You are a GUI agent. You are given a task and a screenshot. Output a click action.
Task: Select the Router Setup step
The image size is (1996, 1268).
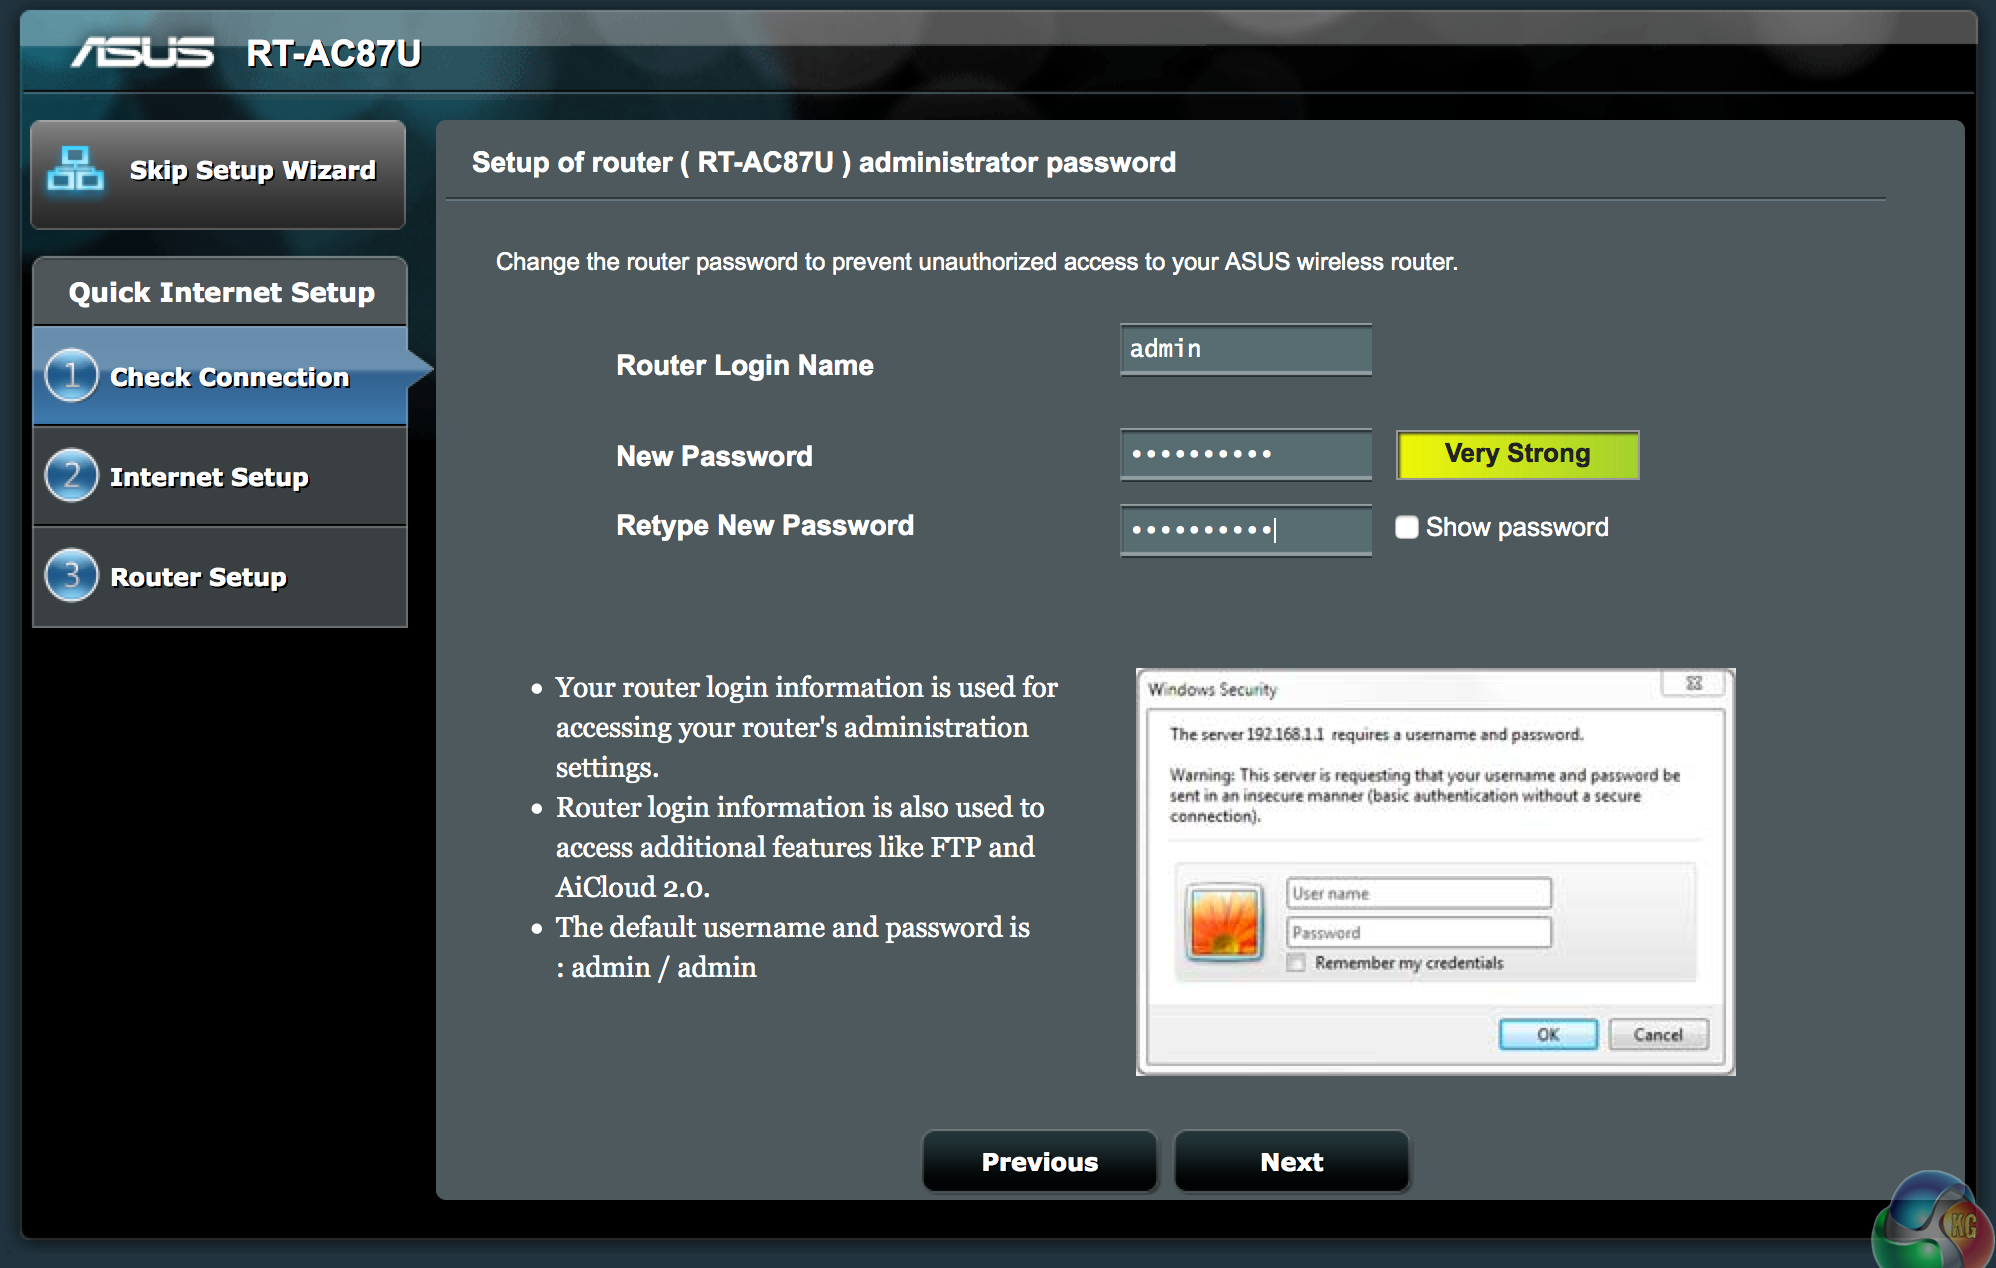click(x=198, y=577)
